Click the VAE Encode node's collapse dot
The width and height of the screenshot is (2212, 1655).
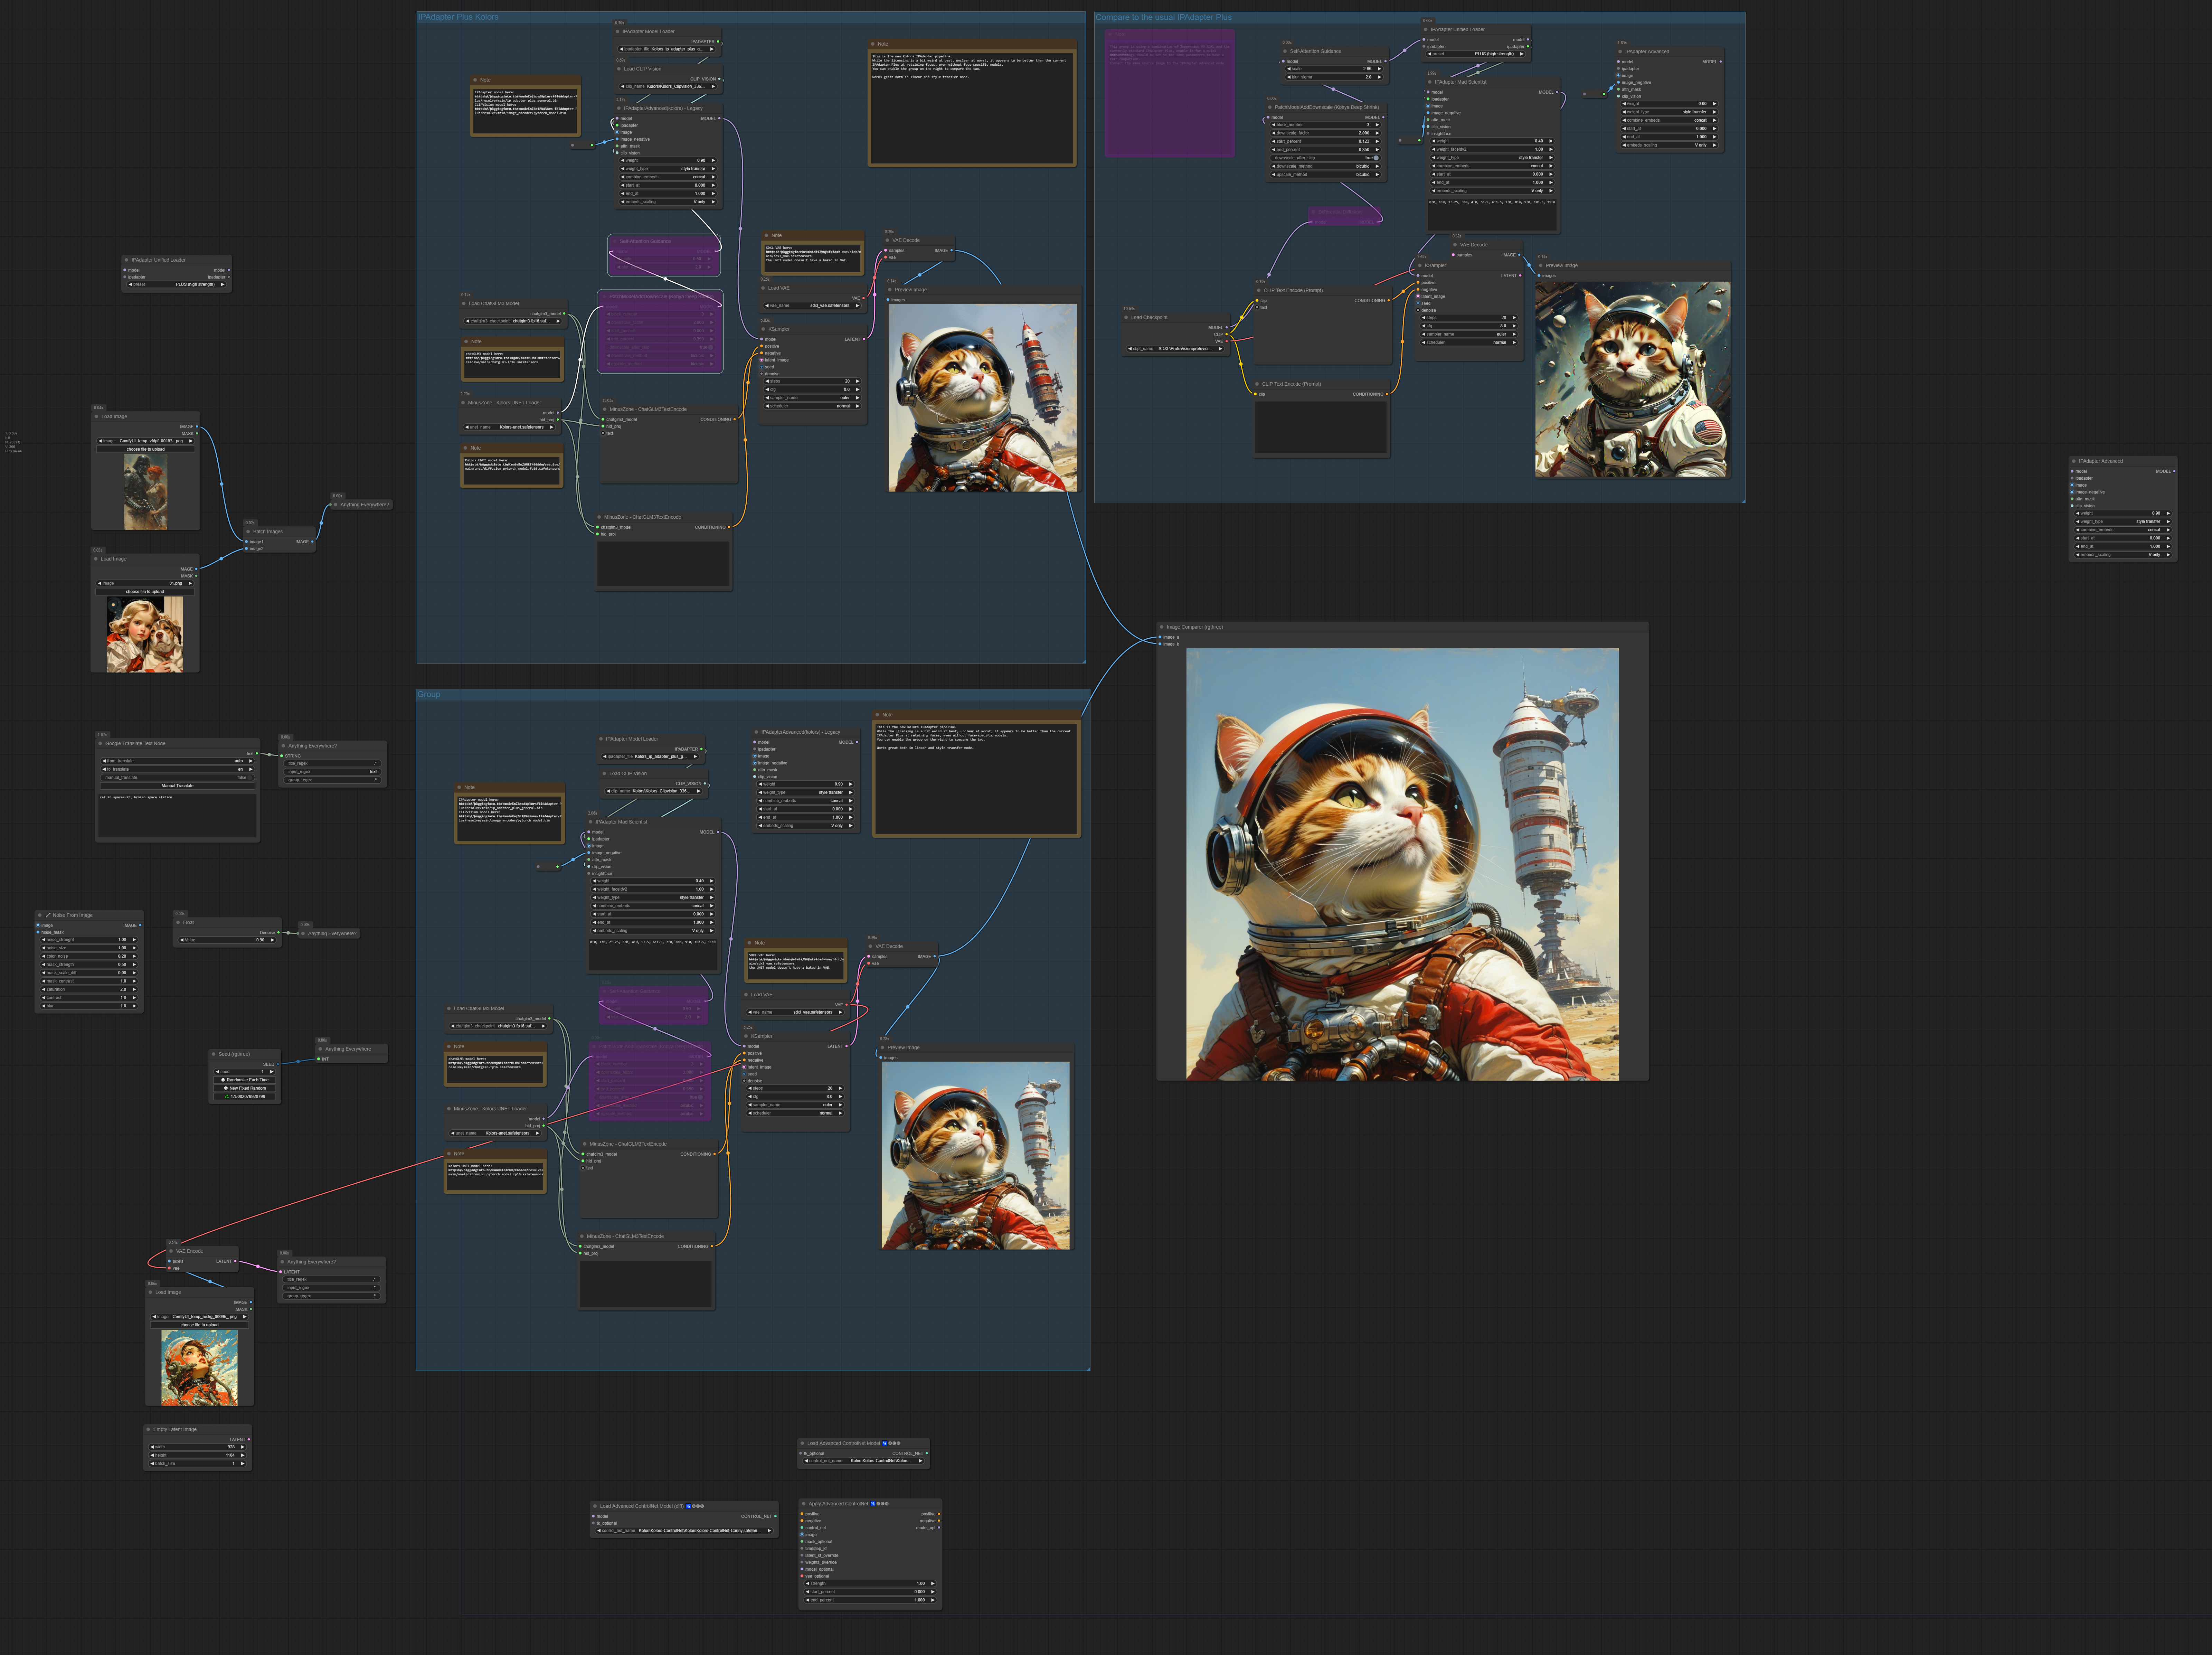171,1251
